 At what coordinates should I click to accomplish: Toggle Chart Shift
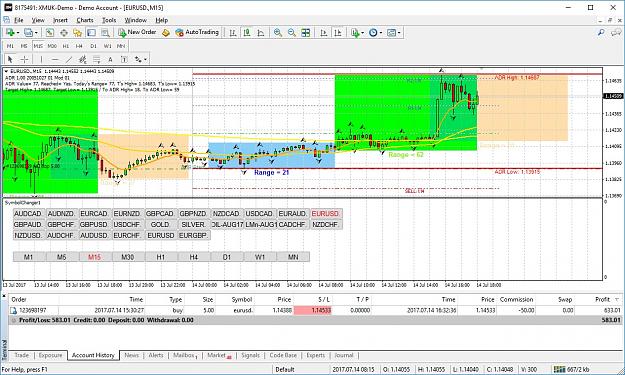[x=338, y=33]
